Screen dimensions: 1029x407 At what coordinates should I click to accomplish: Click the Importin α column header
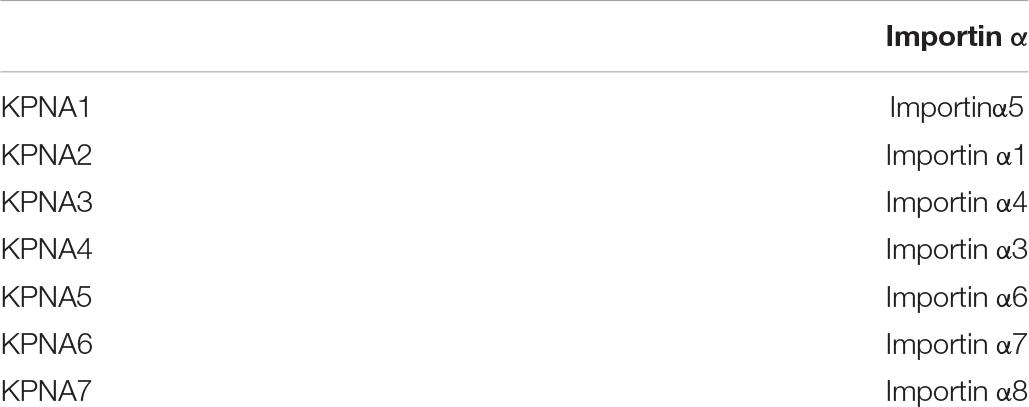pyautogui.click(x=956, y=37)
